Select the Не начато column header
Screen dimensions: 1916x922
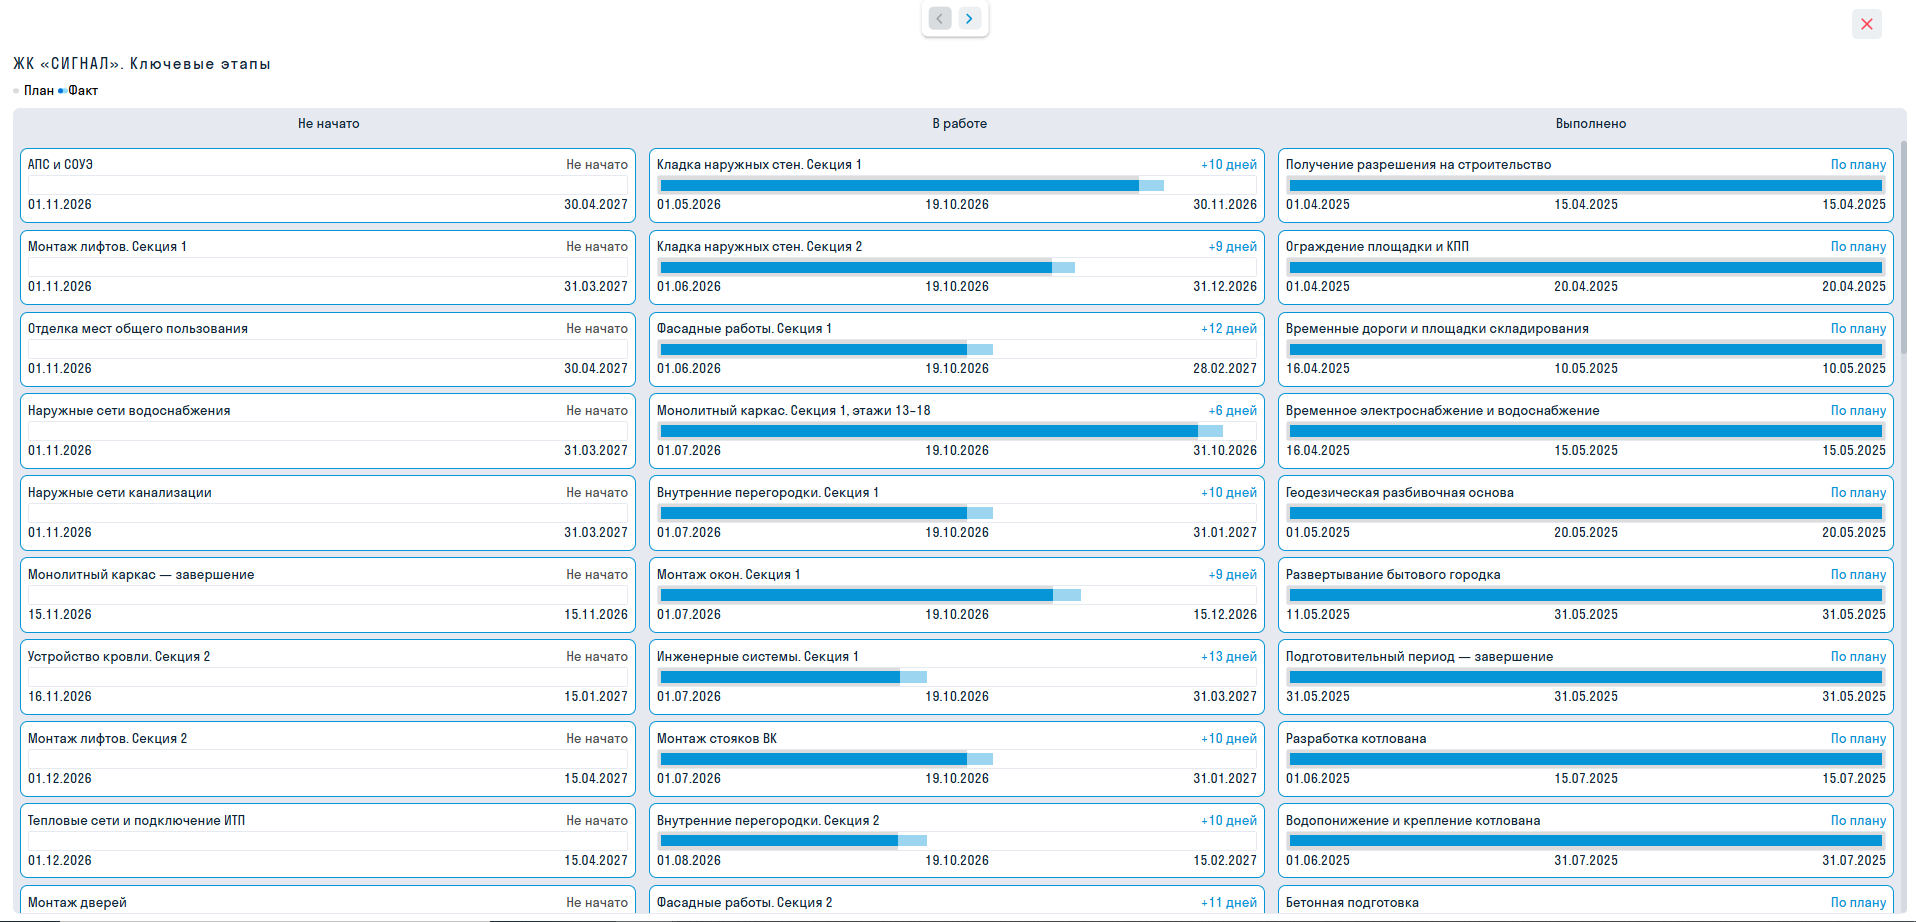(328, 124)
